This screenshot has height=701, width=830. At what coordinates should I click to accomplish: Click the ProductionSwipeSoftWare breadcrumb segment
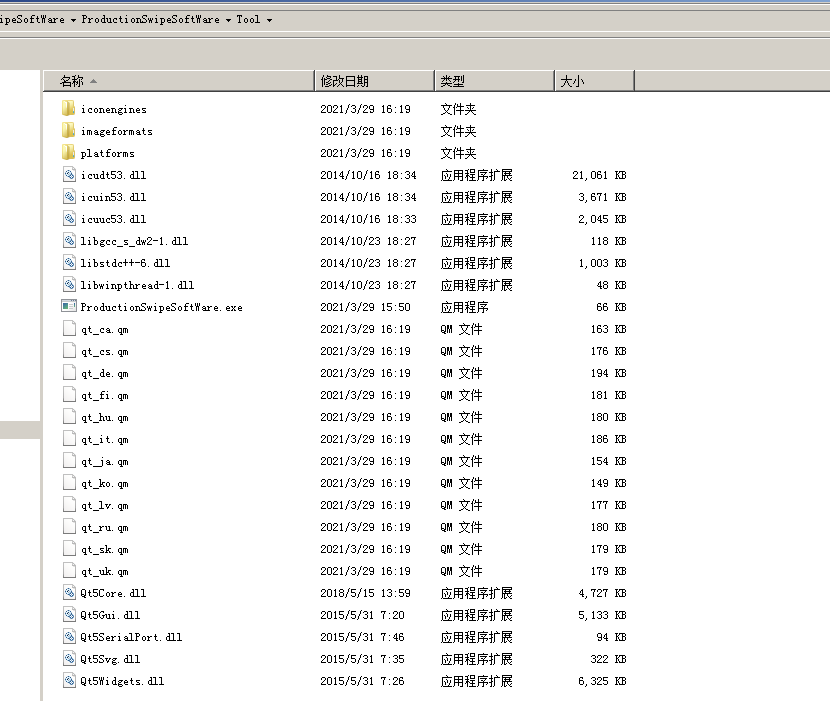pyautogui.click(x=150, y=20)
